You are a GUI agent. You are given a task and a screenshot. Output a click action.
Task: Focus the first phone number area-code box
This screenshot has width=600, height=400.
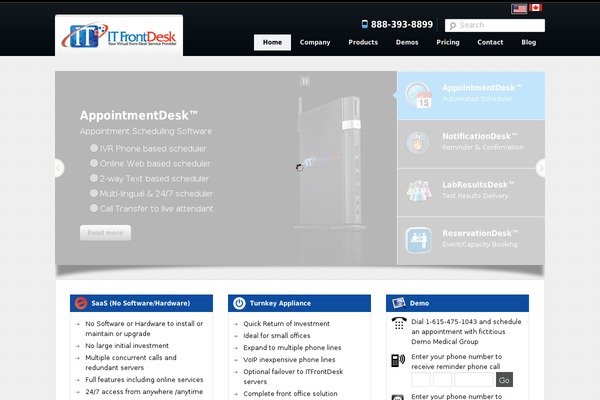pos(421,380)
